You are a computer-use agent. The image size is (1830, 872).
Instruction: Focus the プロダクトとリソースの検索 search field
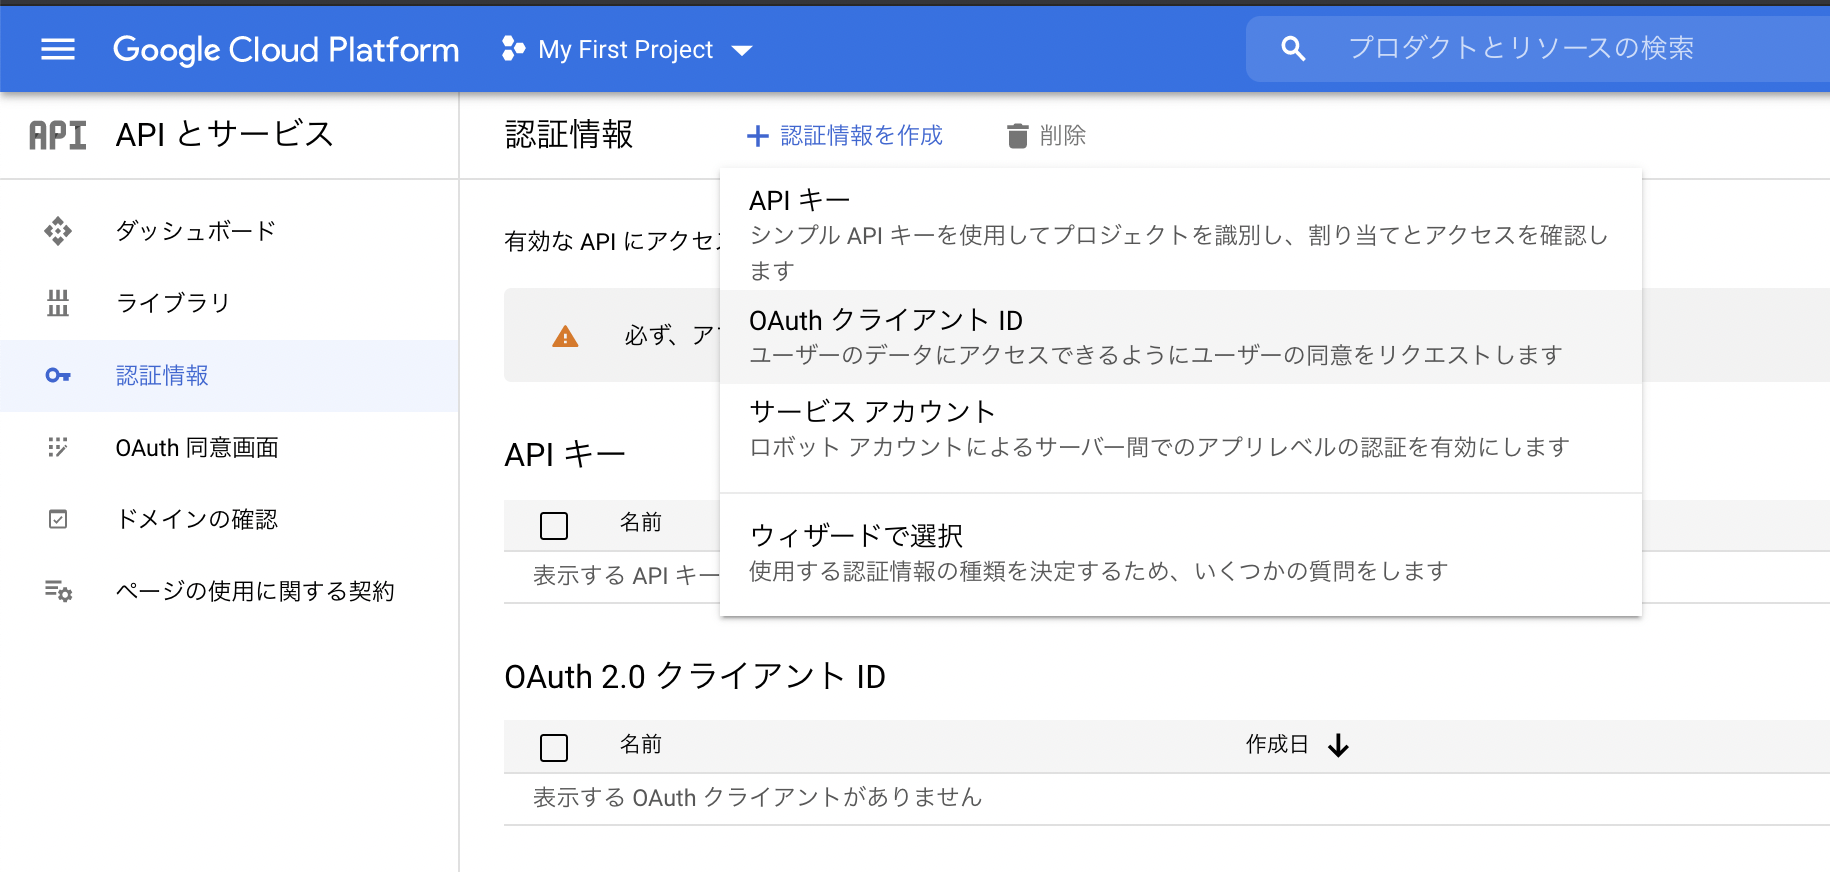[x=1538, y=48]
